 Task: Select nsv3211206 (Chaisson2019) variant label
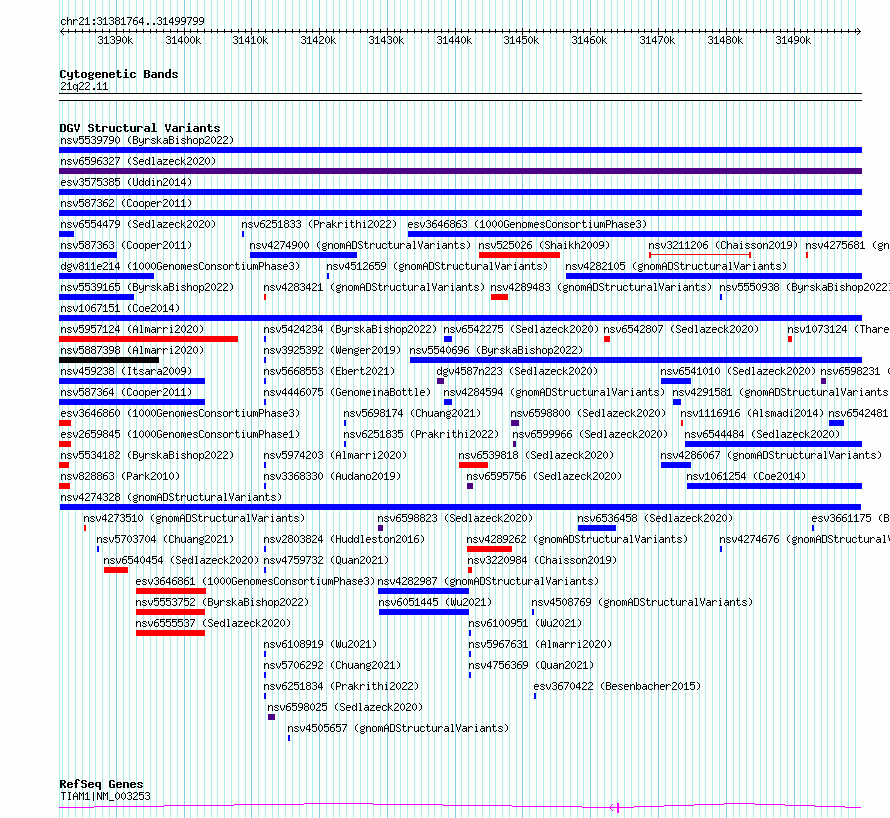723,245
